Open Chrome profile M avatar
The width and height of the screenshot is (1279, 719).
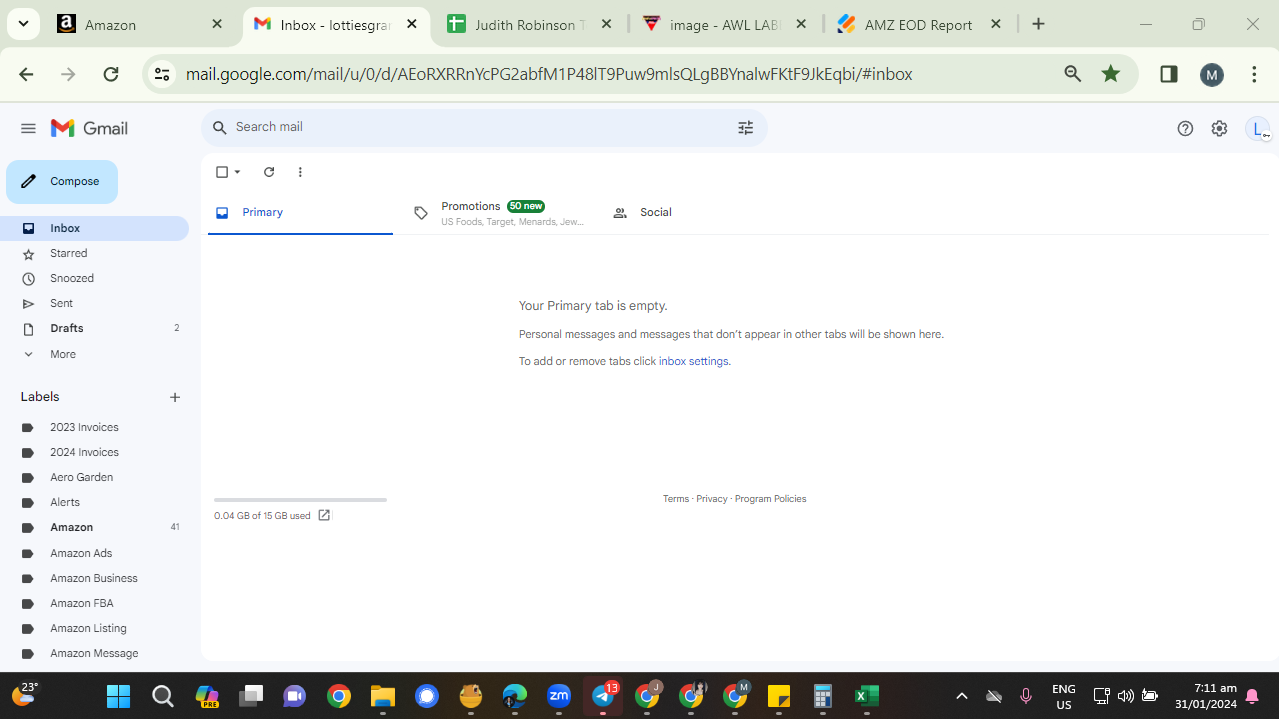[x=1212, y=74]
